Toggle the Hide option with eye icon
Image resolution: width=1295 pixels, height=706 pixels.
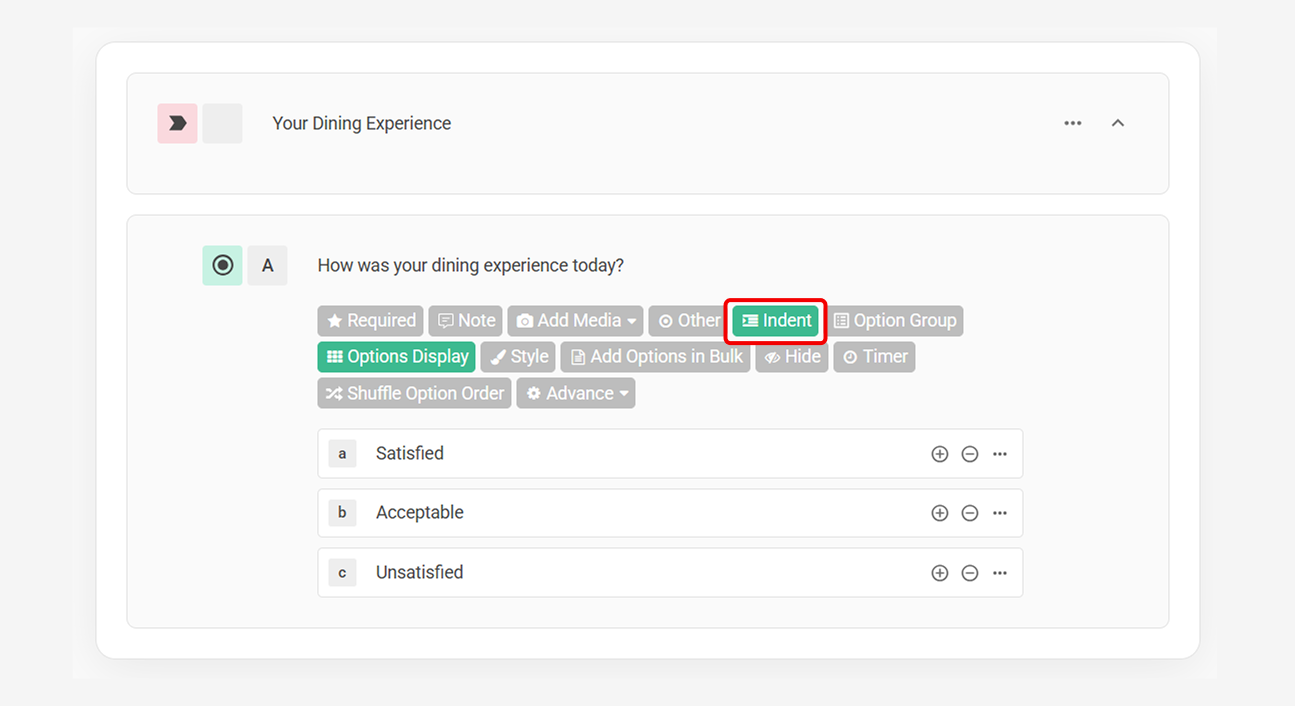tap(775, 356)
